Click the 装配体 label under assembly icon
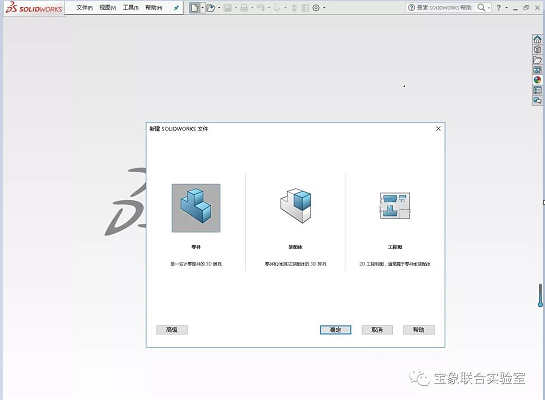Viewport: 545px width, 400px height. coord(295,247)
